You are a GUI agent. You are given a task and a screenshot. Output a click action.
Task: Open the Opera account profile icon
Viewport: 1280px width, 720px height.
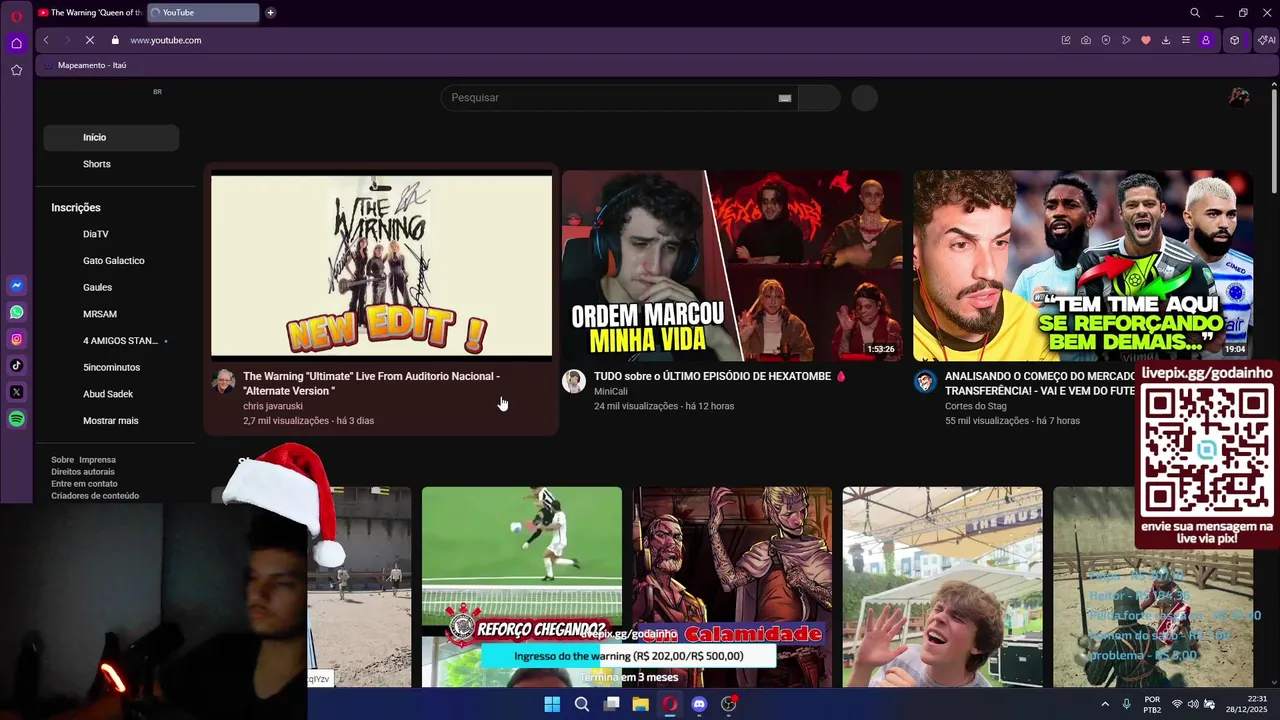[x=1206, y=40]
